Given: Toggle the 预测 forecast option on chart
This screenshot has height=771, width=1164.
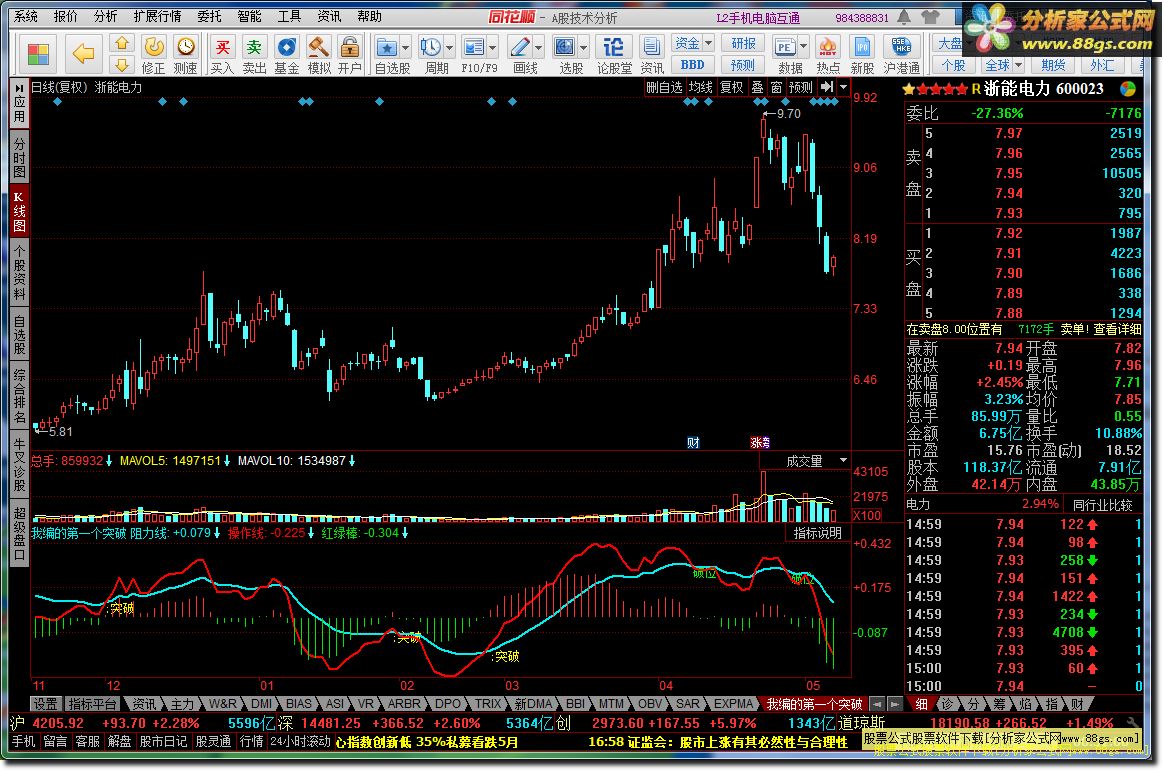Looking at the screenshot, I should coord(800,87).
